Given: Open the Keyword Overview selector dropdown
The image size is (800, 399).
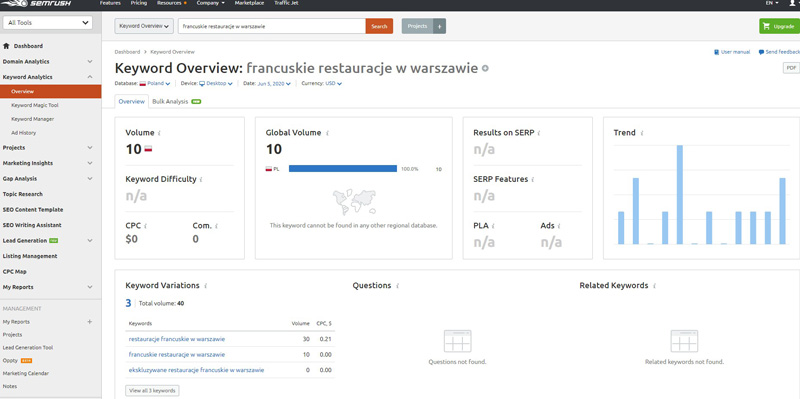Looking at the screenshot, I should point(144,26).
